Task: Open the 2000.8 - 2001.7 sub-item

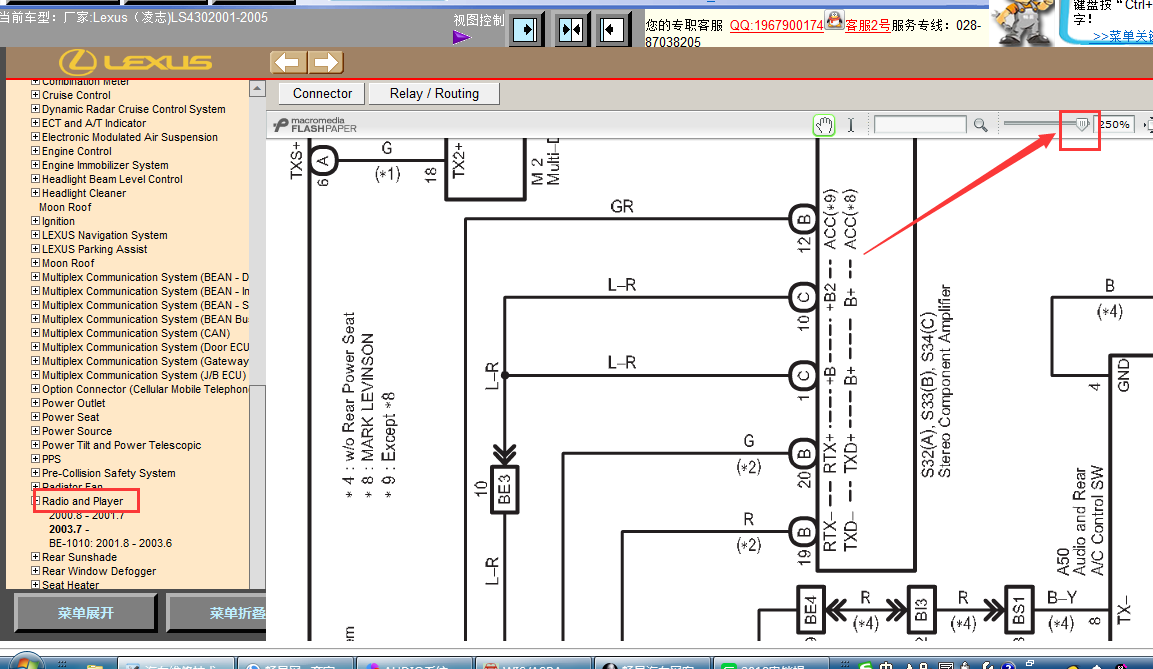Action: (86, 515)
